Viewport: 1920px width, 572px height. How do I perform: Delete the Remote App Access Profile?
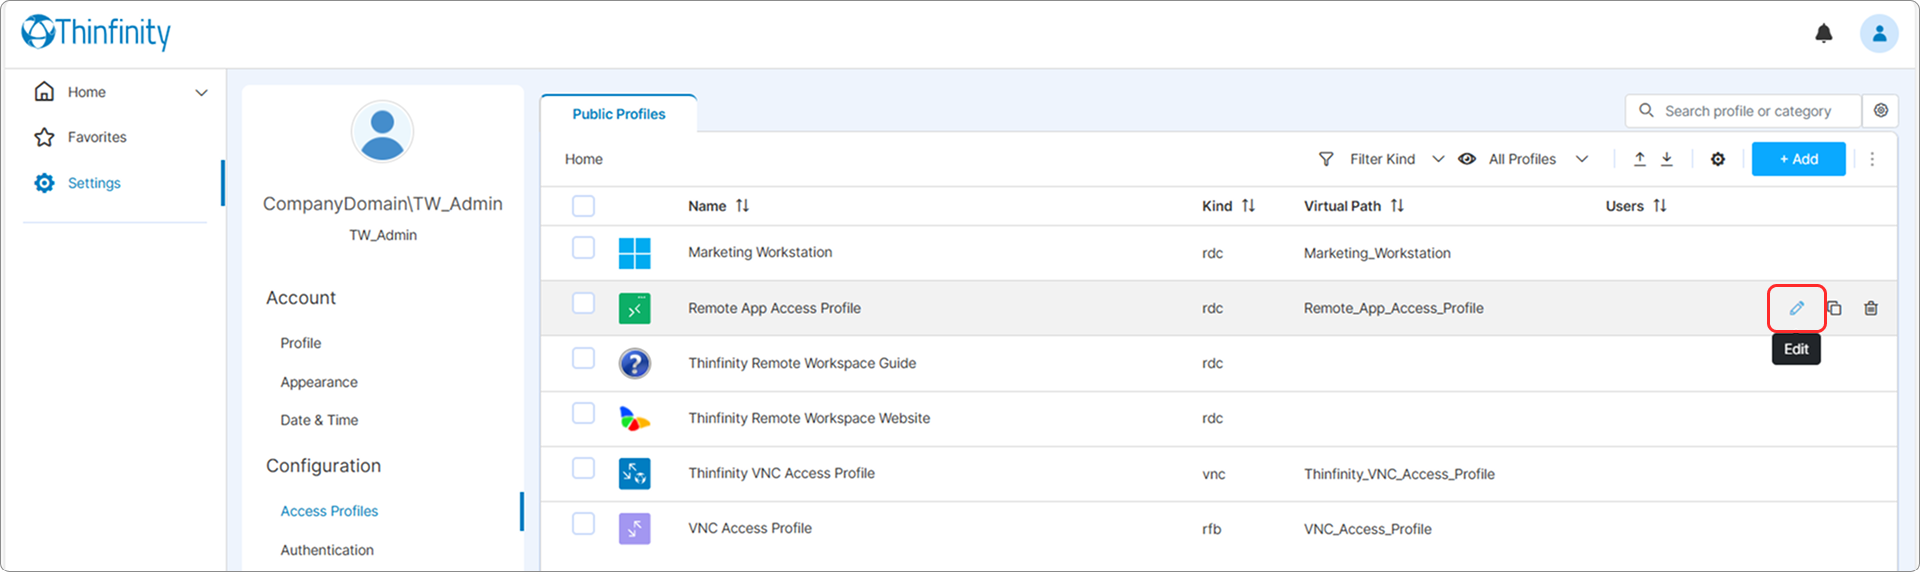pos(1871,308)
